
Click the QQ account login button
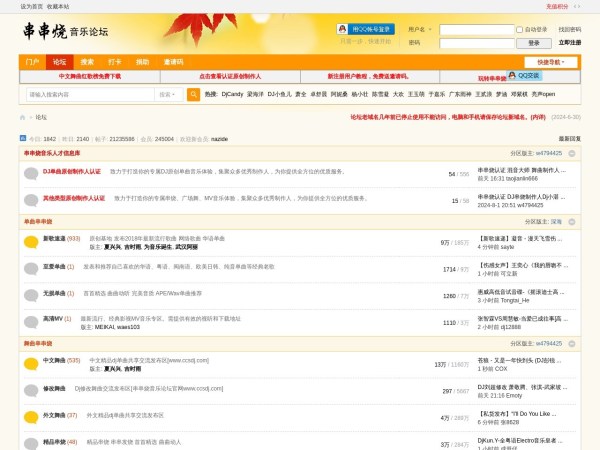tap(365, 29)
